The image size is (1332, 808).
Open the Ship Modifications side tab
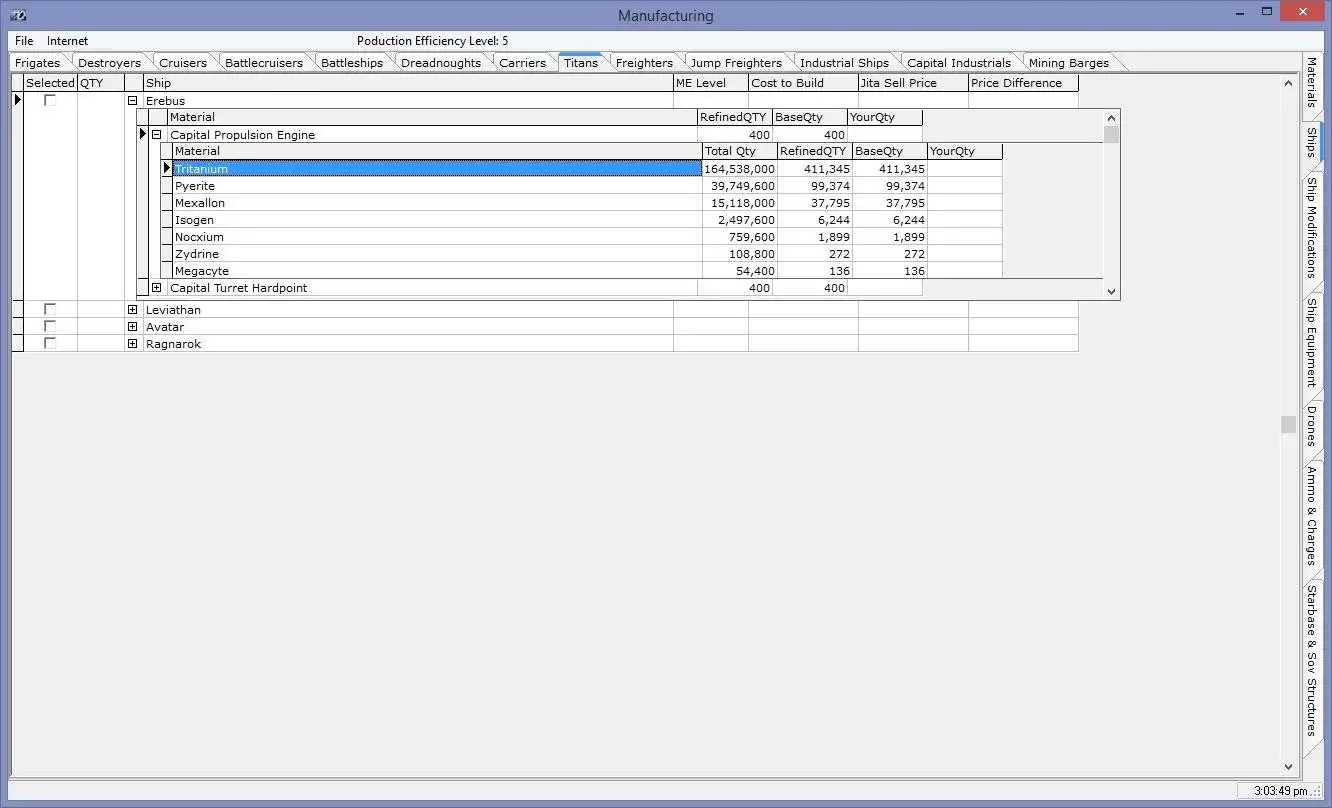1312,227
